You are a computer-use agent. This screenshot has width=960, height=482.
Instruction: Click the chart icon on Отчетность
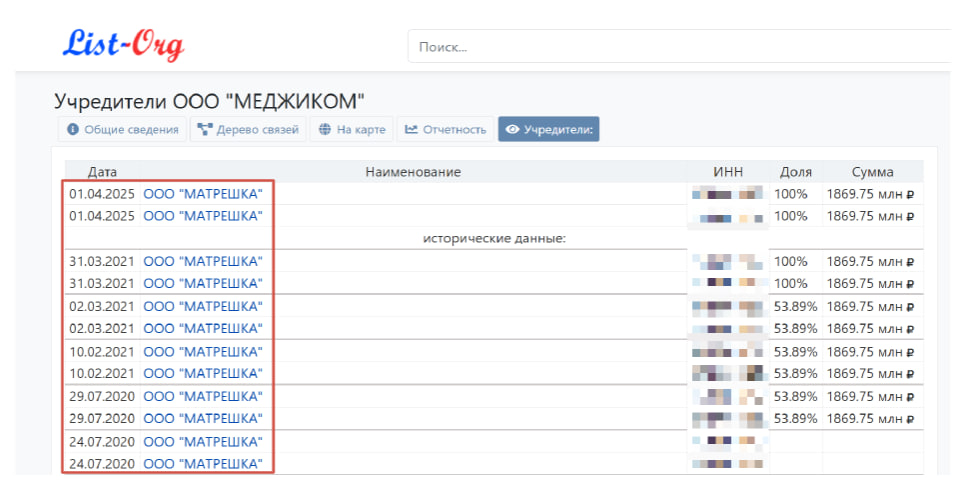411,130
